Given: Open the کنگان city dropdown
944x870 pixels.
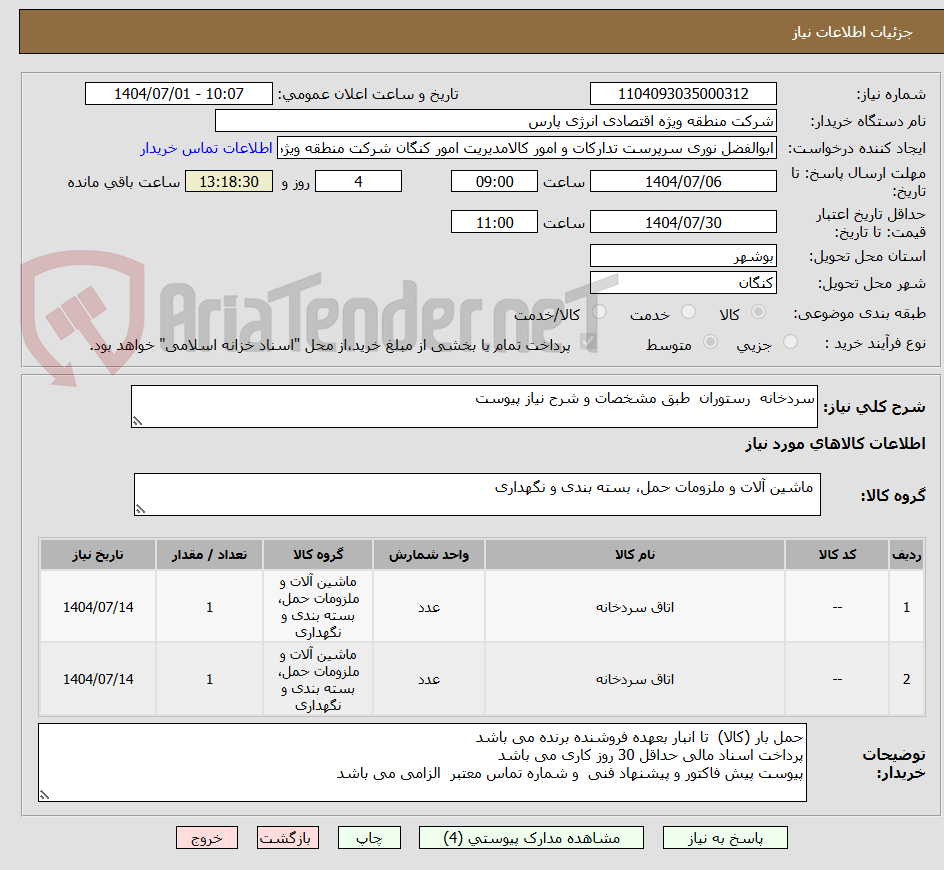Looking at the screenshot, I should [x=683, y=281].
